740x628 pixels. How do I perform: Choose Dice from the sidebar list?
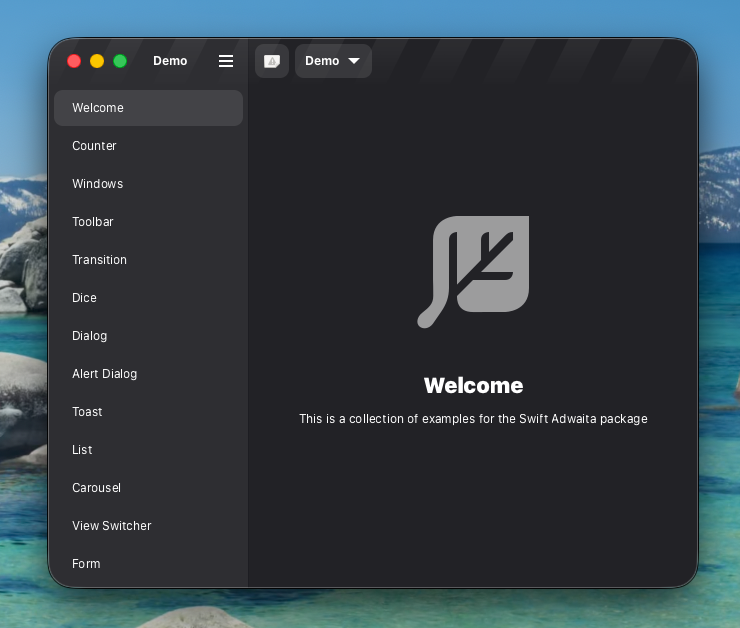(148, 298)
